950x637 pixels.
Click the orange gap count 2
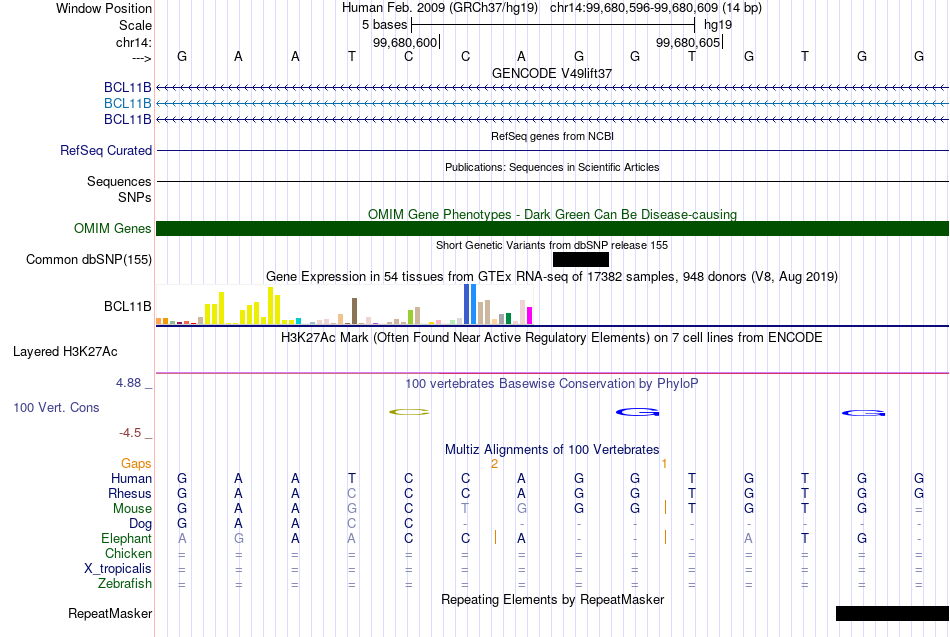pos(494,464)
